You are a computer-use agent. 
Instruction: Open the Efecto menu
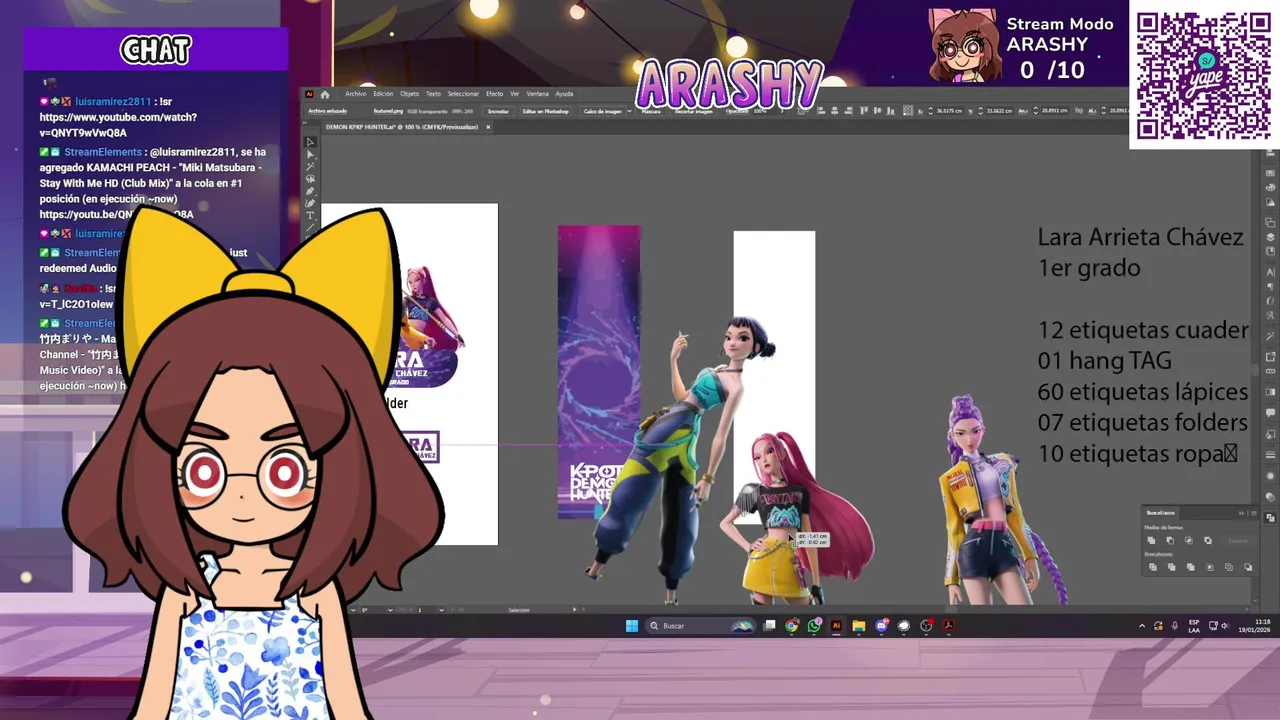tap(494, 94)
